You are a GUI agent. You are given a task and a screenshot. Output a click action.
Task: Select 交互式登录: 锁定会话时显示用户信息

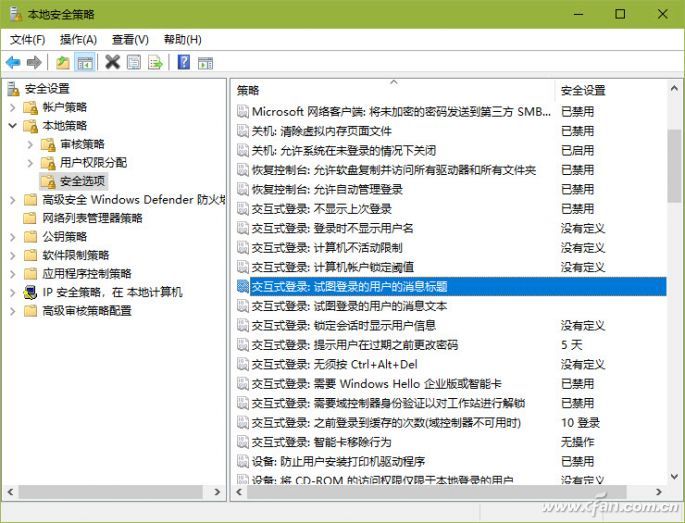tap(450, 326)
